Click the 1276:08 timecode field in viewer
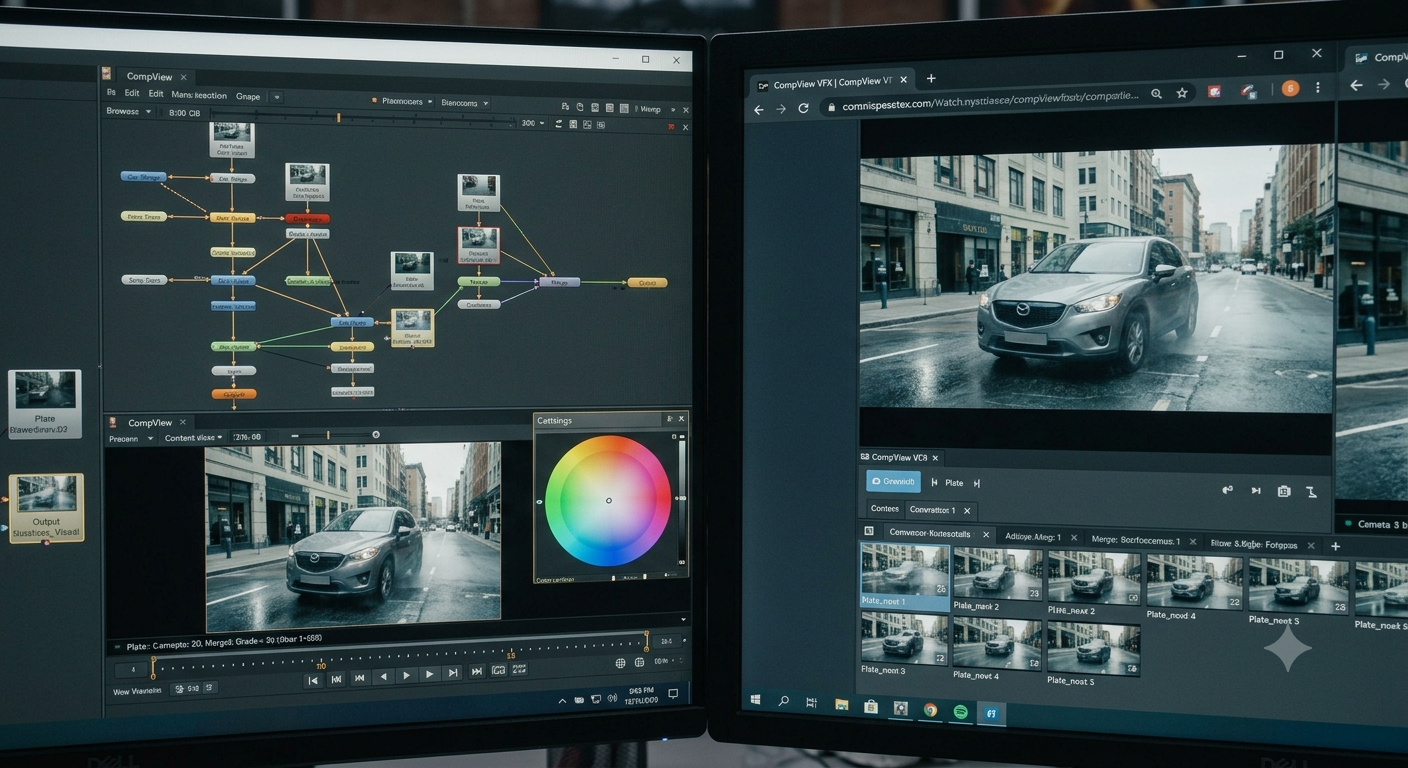 246,437
